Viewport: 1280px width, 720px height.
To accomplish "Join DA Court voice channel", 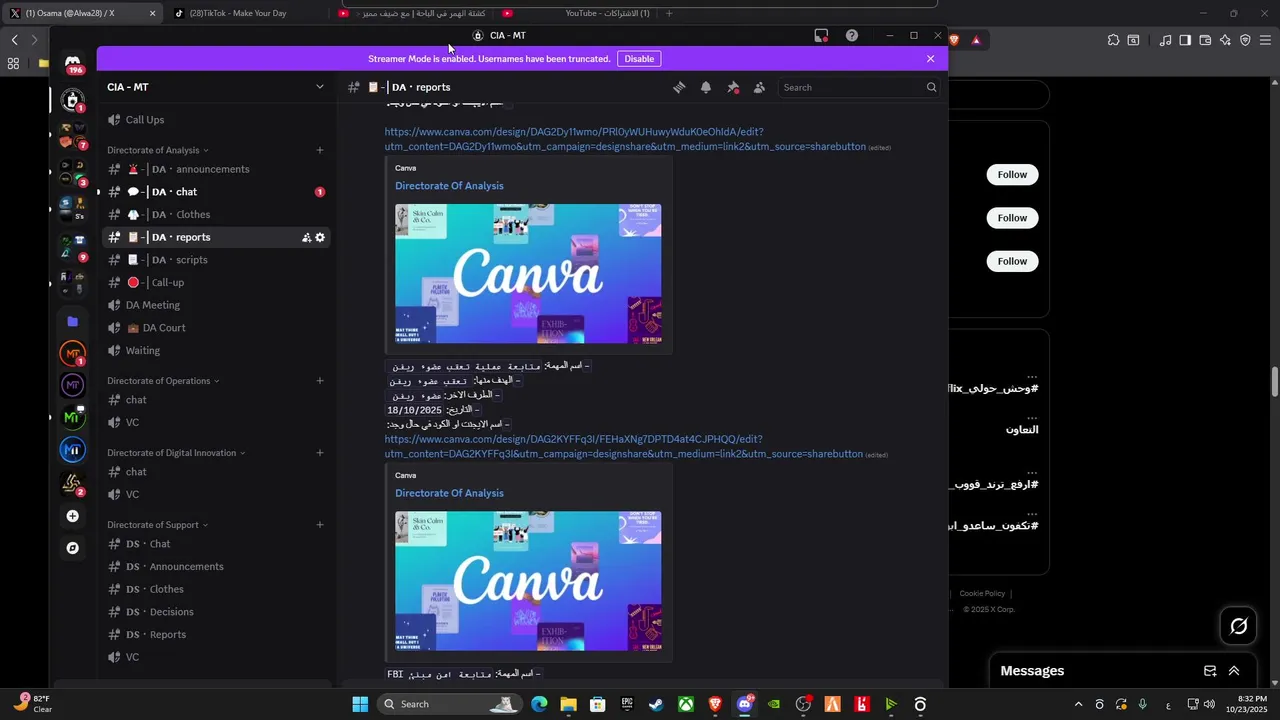I will coord(215,328).
